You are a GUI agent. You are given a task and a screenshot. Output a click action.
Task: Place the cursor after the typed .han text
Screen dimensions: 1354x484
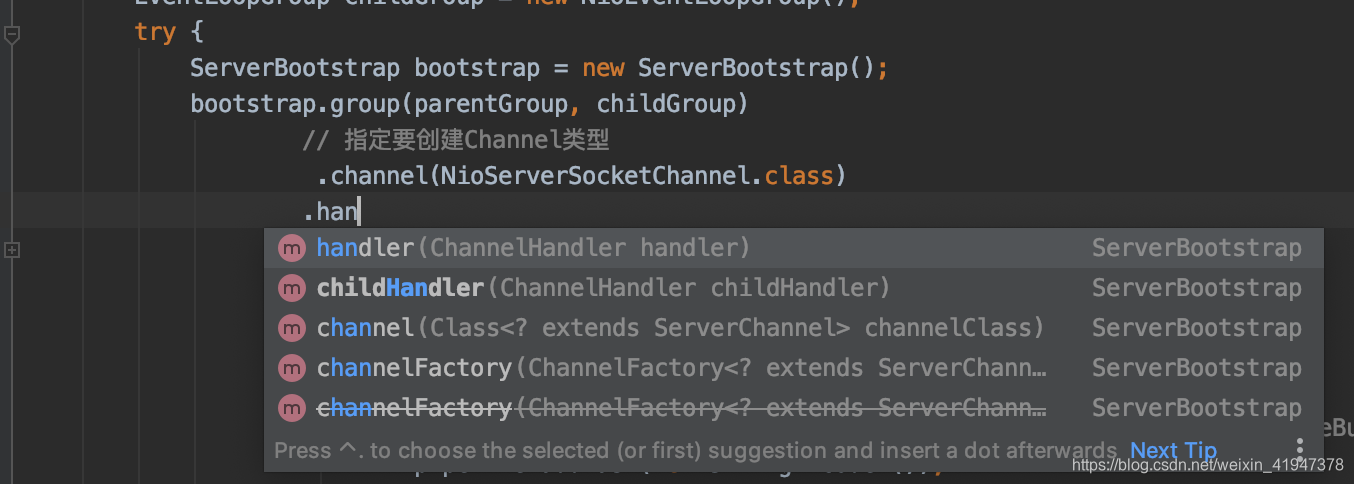[x=358, y=211]
